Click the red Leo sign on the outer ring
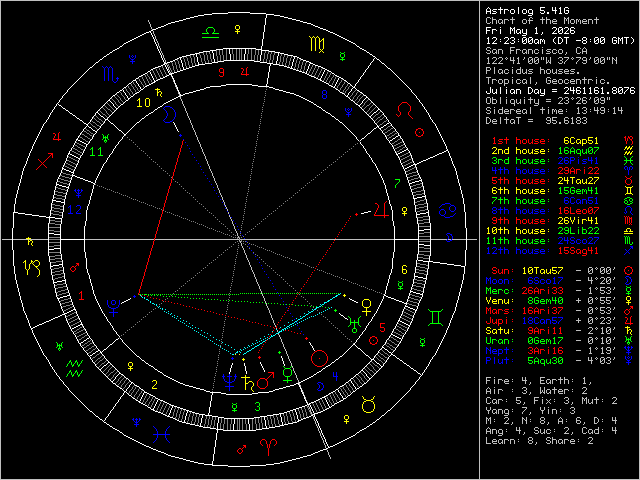 pos(404,110)
